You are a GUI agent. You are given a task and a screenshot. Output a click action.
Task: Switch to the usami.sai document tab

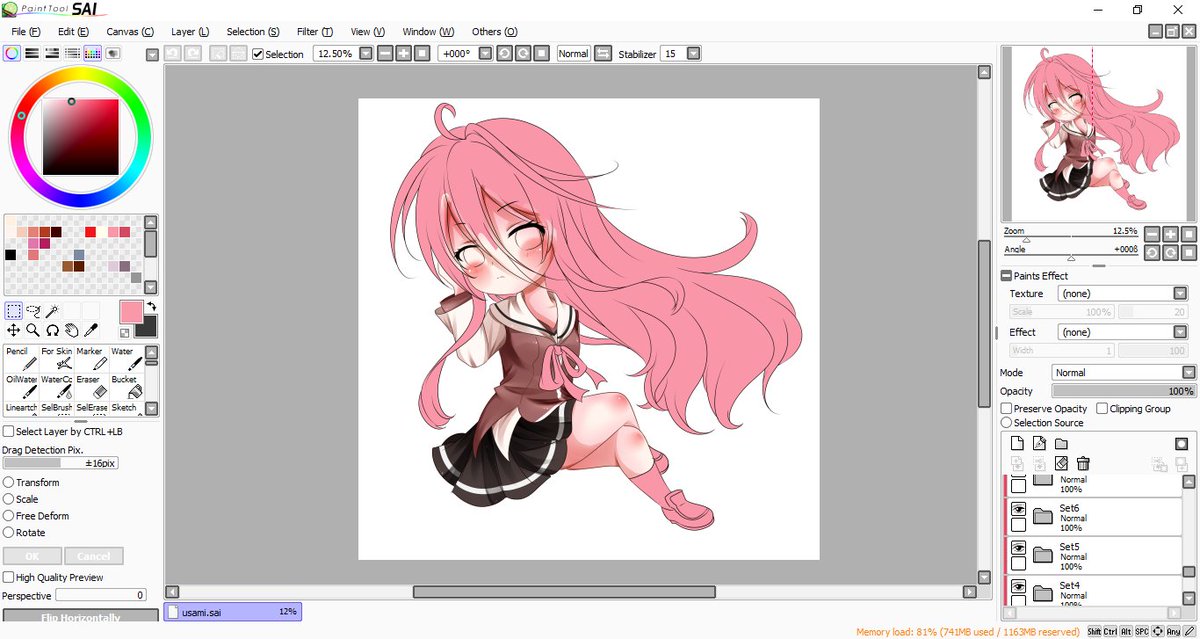233,611
